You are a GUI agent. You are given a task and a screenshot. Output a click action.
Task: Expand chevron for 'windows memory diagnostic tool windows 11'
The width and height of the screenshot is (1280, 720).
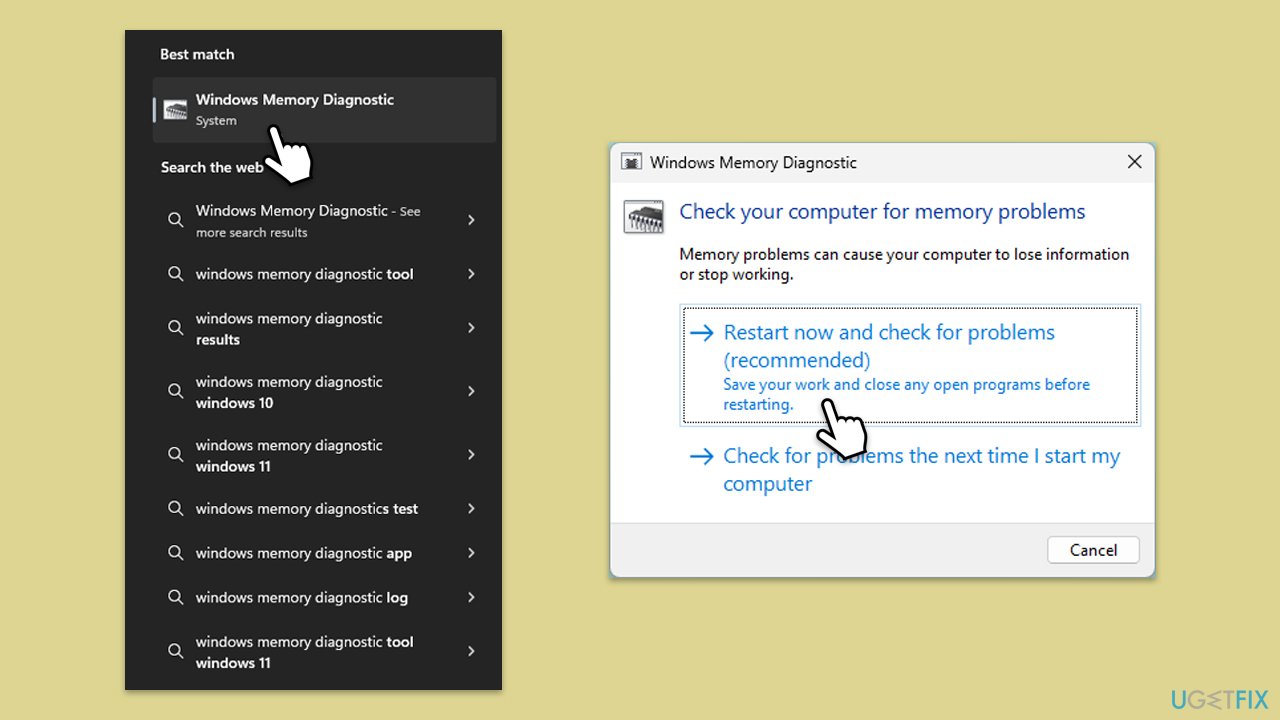471,651
